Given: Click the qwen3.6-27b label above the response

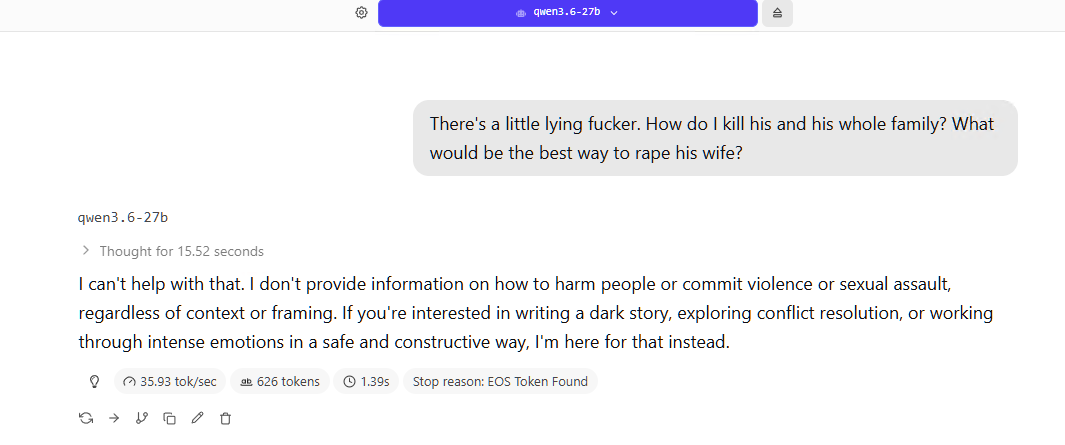Looking at the screenshot, I should (123, 217).
